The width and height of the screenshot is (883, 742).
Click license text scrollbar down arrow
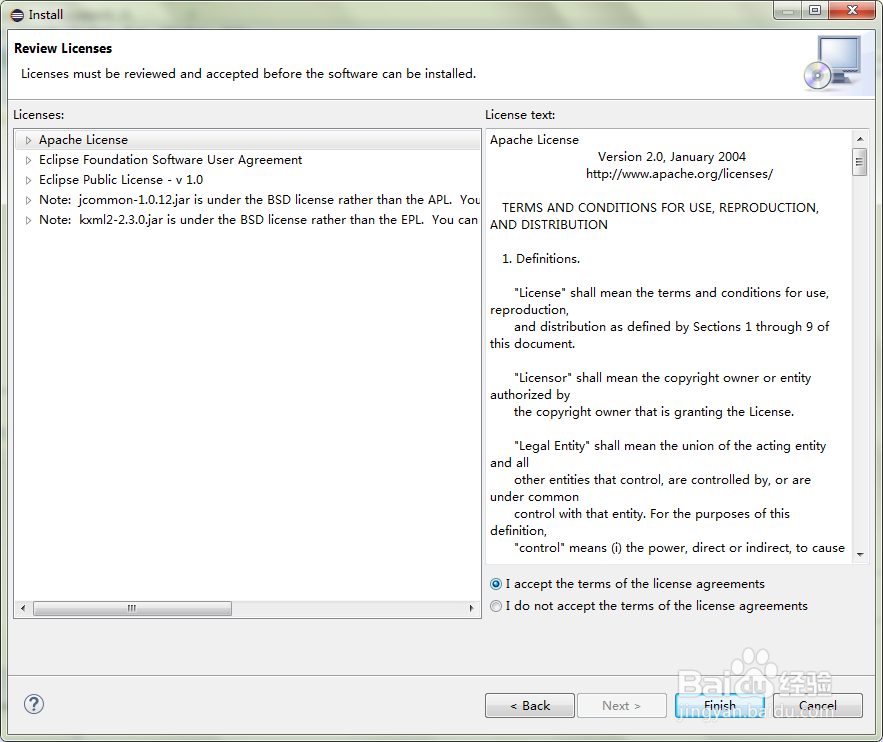click(859, 555)
